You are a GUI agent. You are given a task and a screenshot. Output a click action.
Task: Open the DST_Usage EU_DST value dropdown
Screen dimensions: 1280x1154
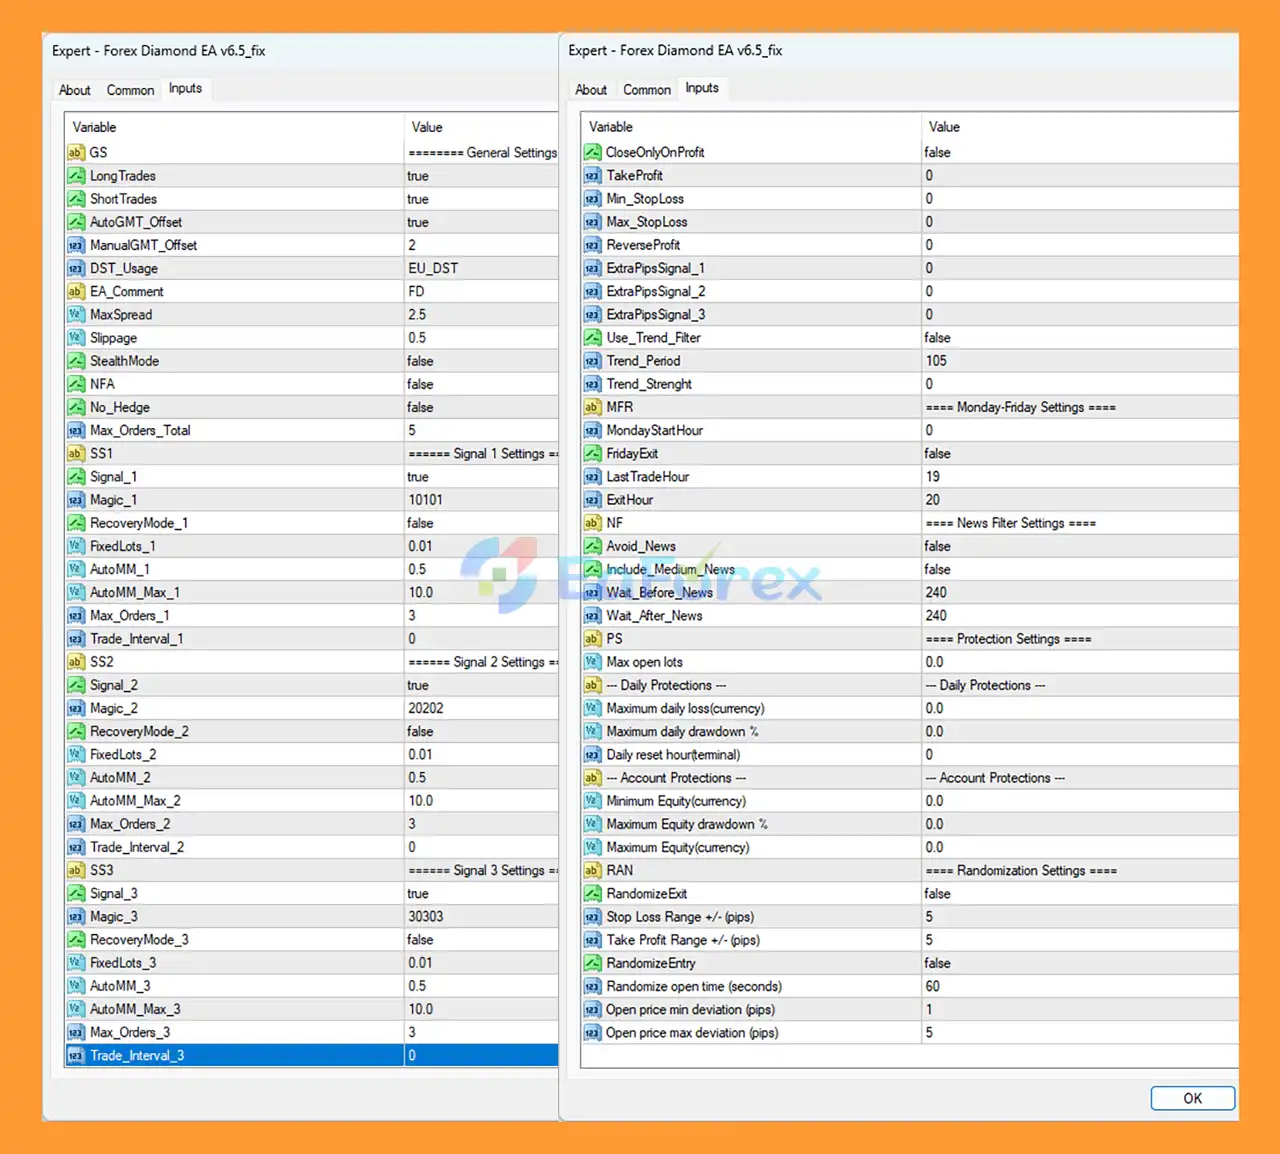480,268
